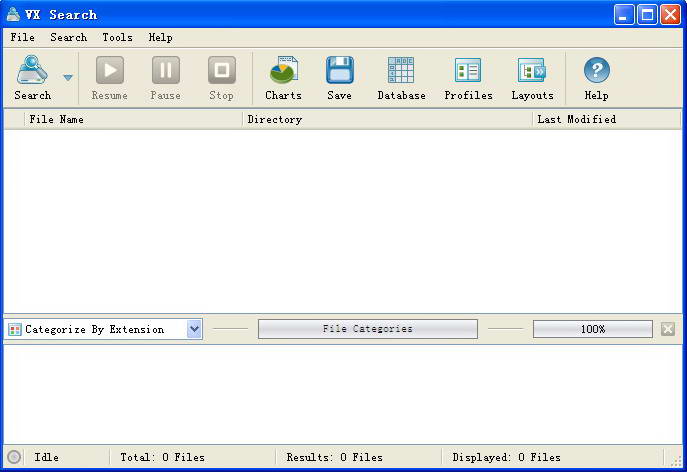This screenshot has width=687, height=472.
Task: Start a new search with the Search icon
Action: pos(32,78)
